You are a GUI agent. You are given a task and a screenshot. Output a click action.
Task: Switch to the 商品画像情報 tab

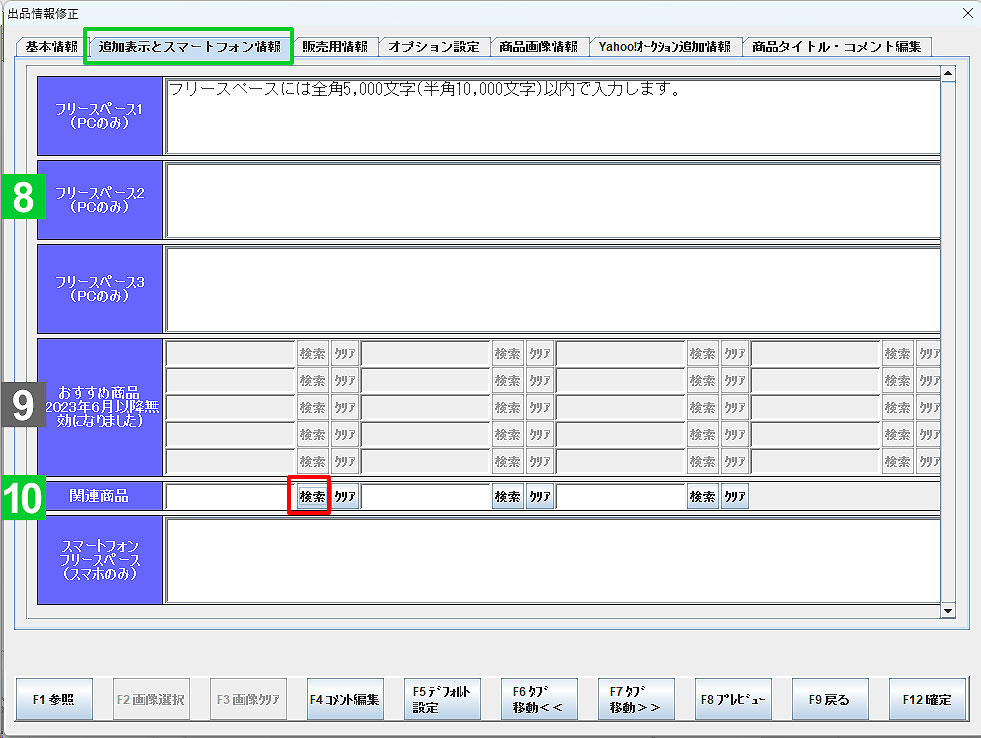coord(542,46)
